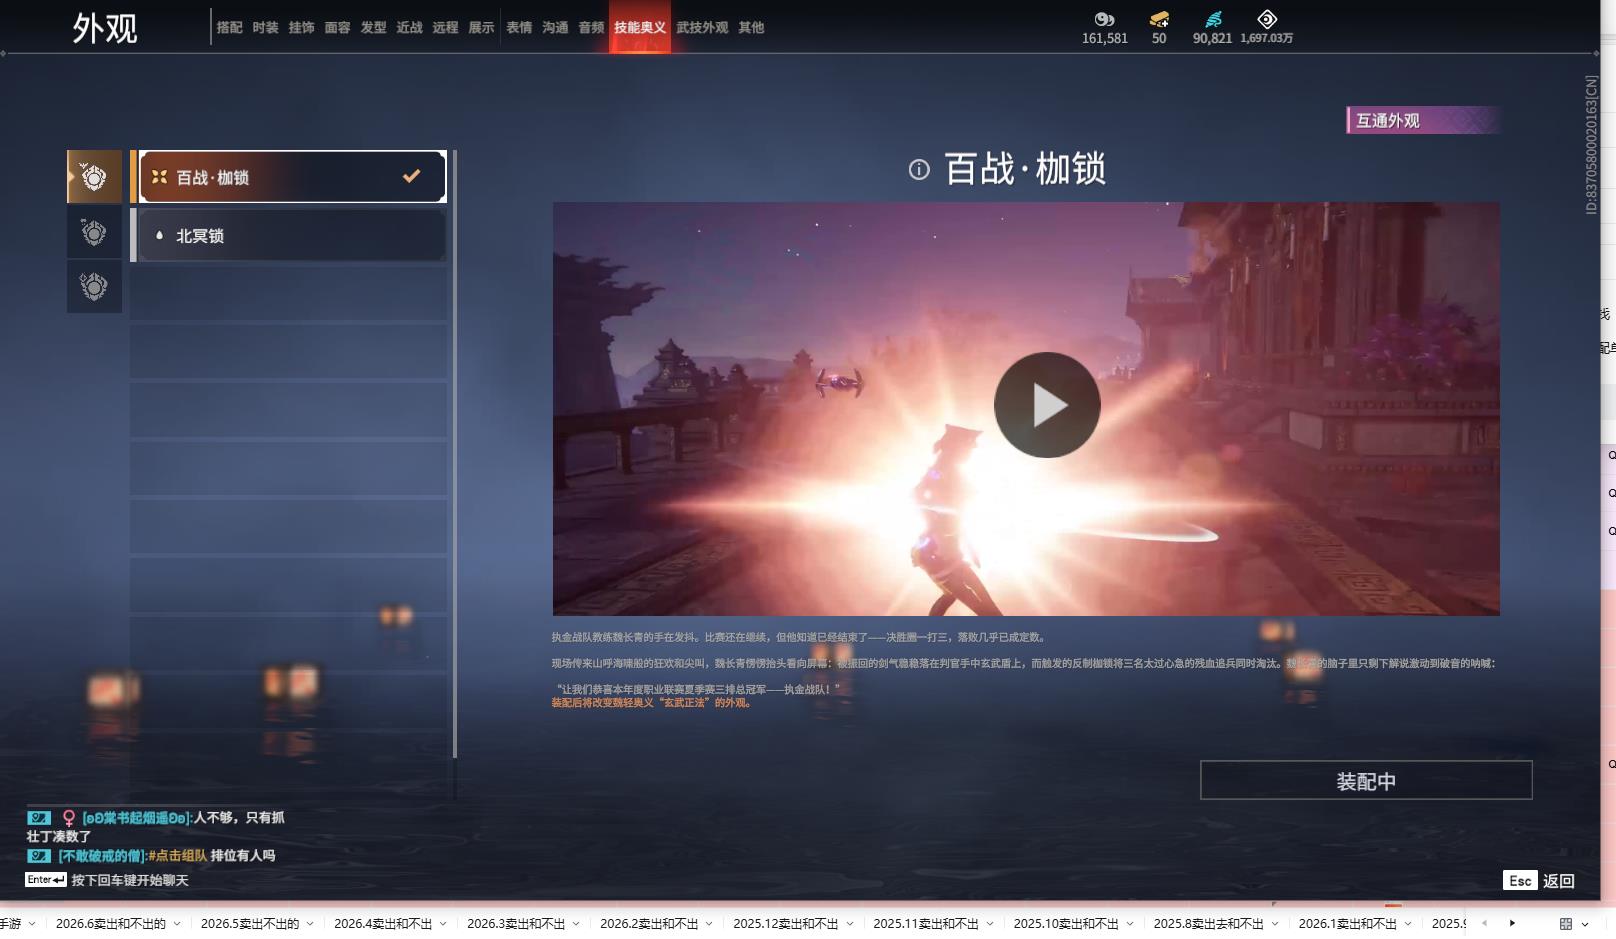Screen dimensions: 1616x939
Task: Select the second skill category icon
Action: pos(94,232)
